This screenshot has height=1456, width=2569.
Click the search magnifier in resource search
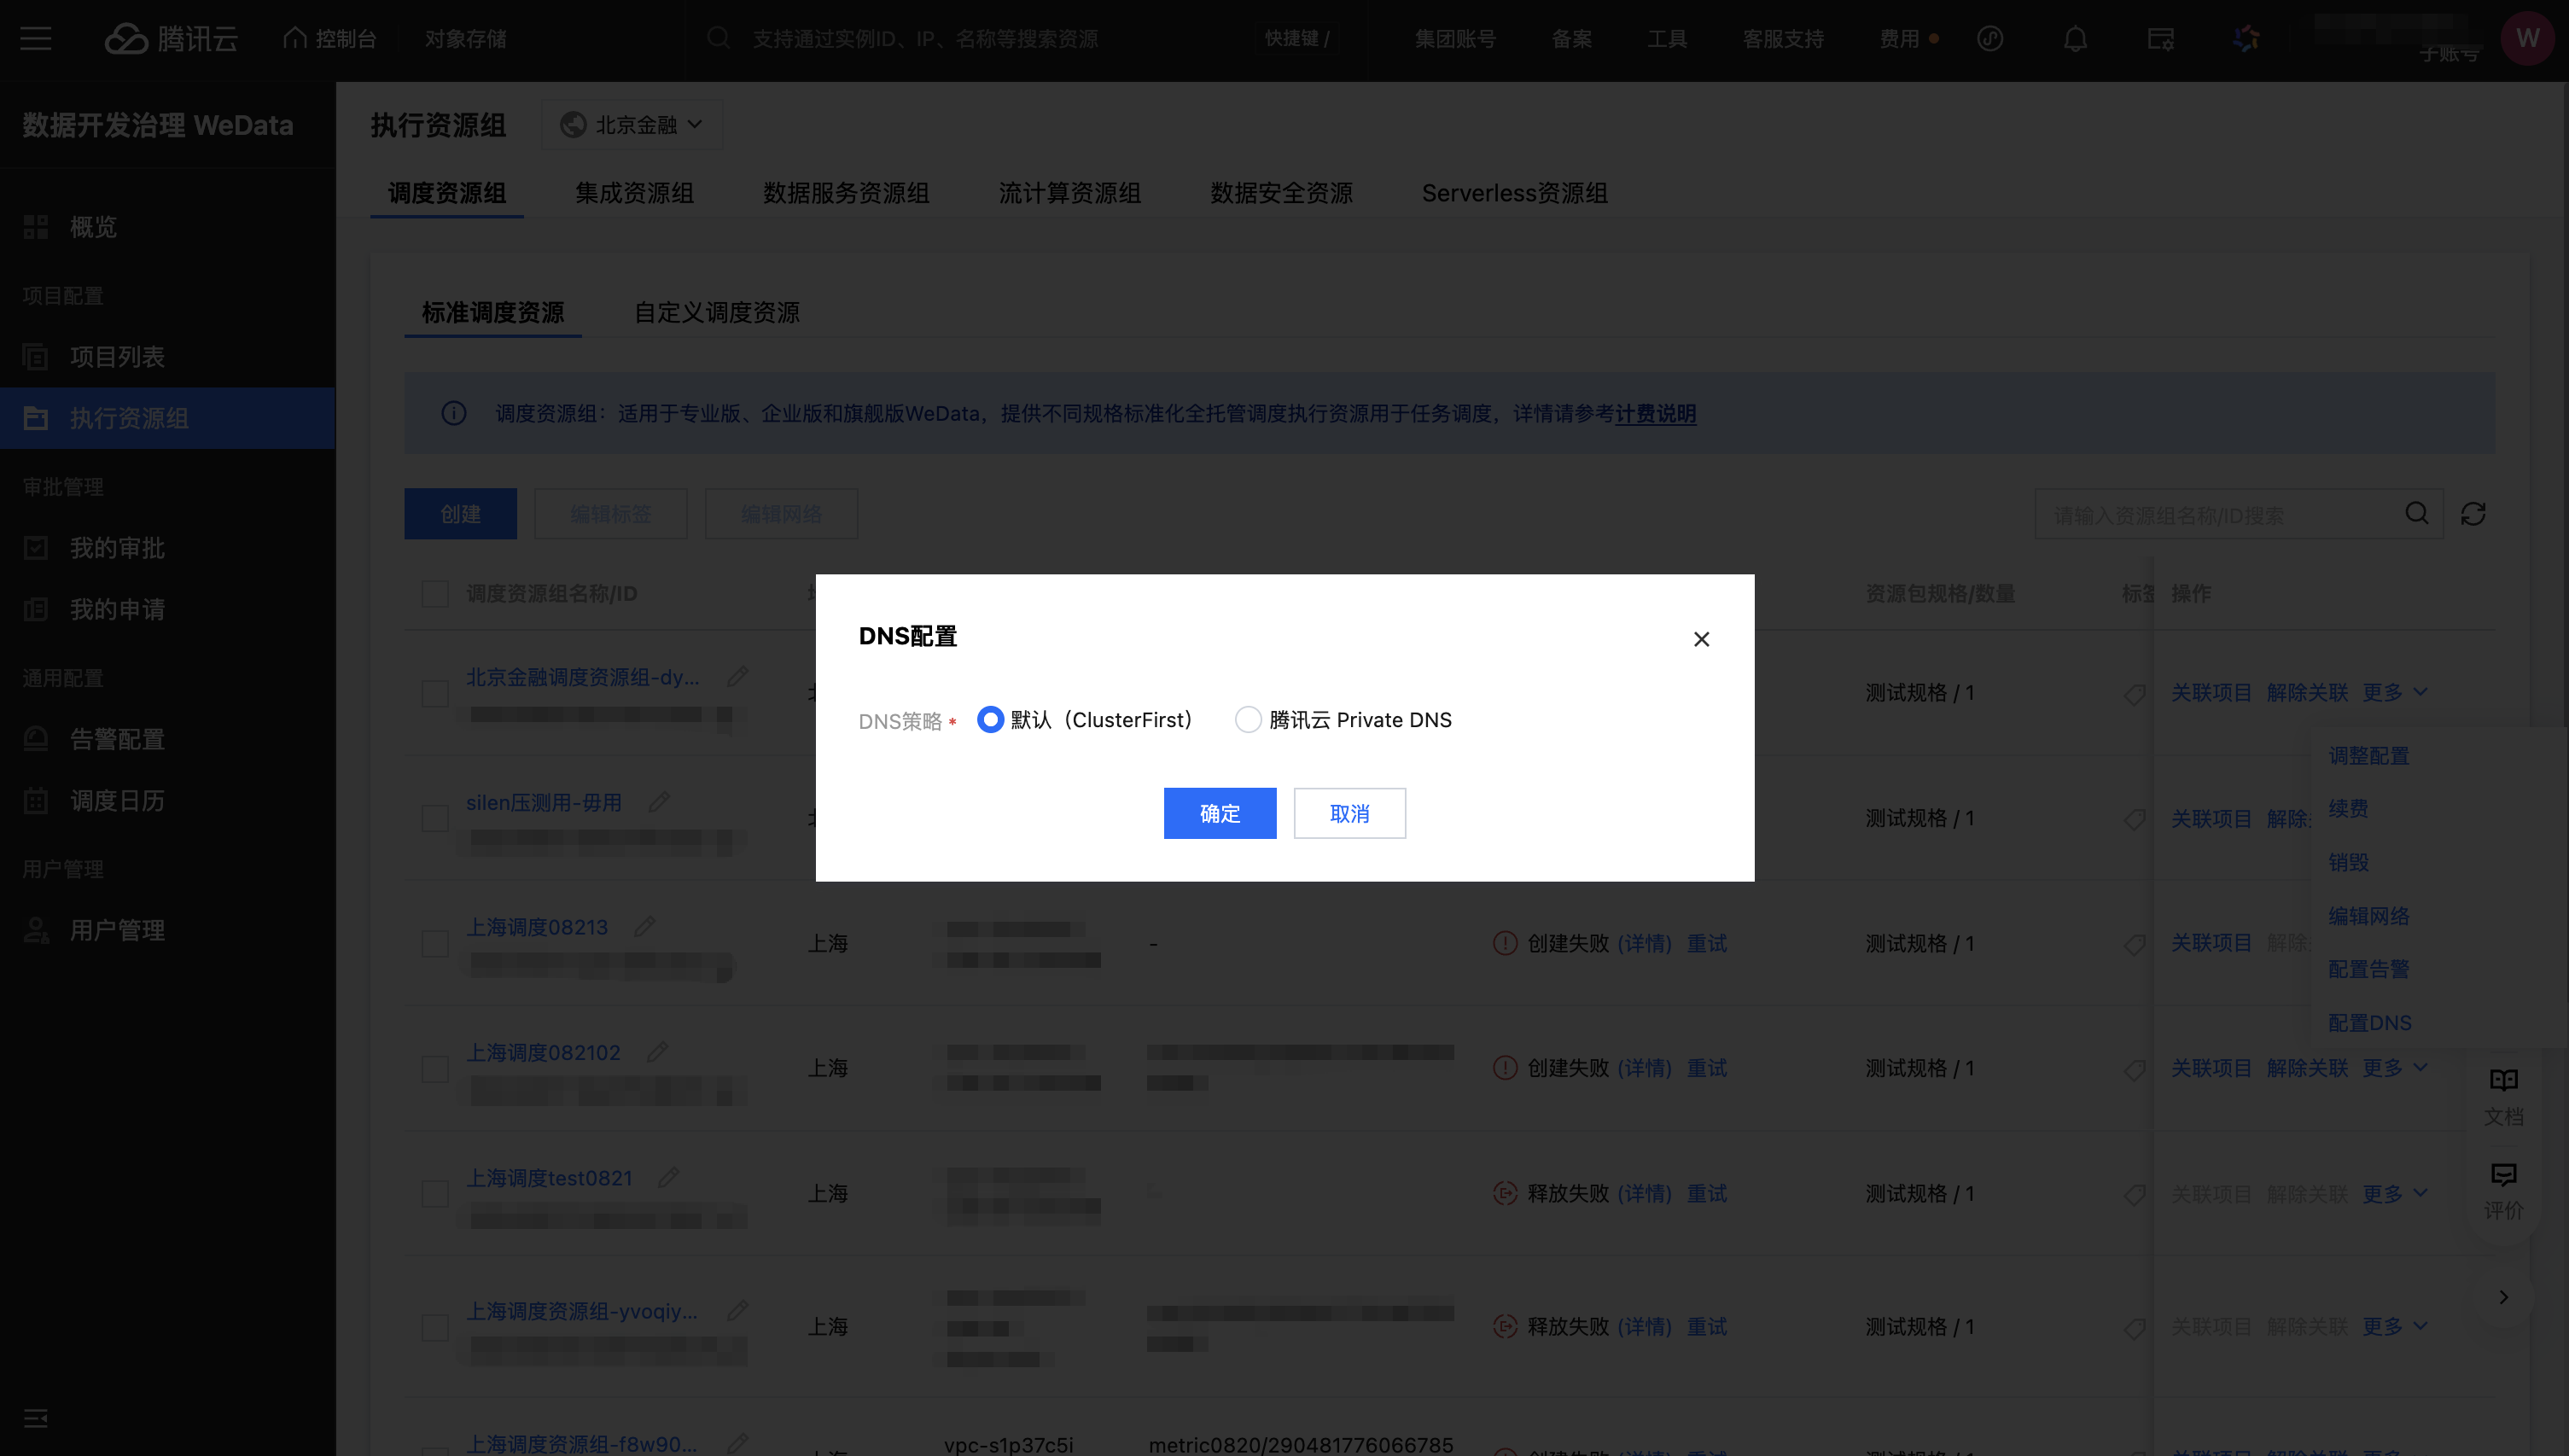[2417, 514]
